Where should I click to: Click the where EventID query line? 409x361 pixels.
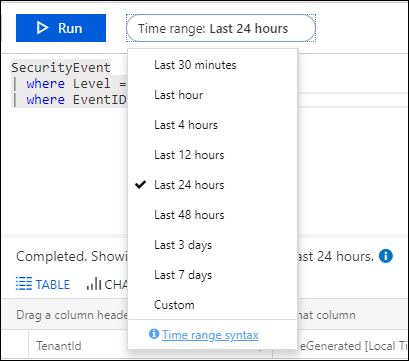coord(69,100)
